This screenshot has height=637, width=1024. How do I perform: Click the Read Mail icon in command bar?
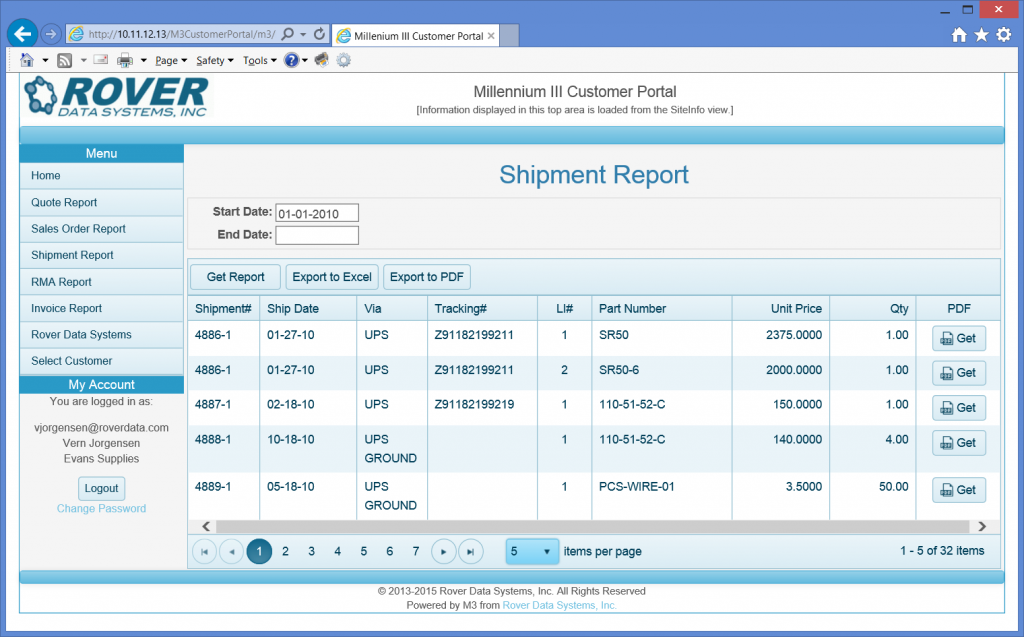coord(101,60)
